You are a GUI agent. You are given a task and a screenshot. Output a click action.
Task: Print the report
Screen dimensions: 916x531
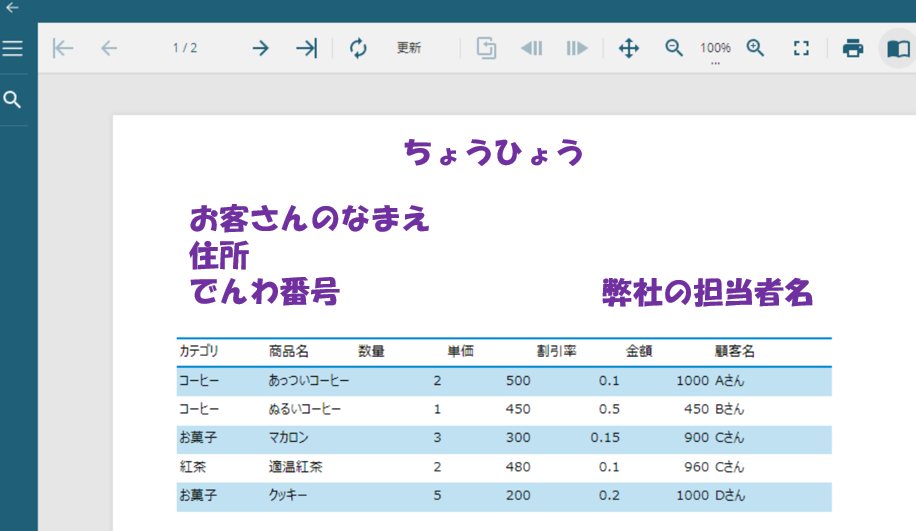pos(852,48)
